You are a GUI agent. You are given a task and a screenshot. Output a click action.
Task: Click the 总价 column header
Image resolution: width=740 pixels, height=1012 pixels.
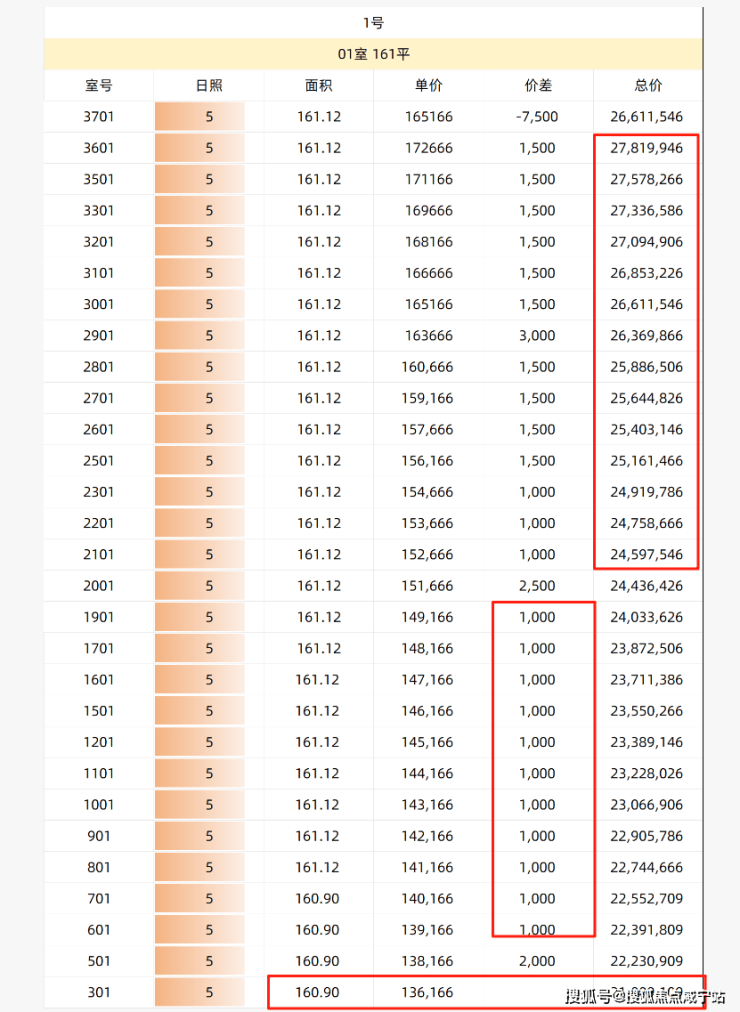pos(648,86)
